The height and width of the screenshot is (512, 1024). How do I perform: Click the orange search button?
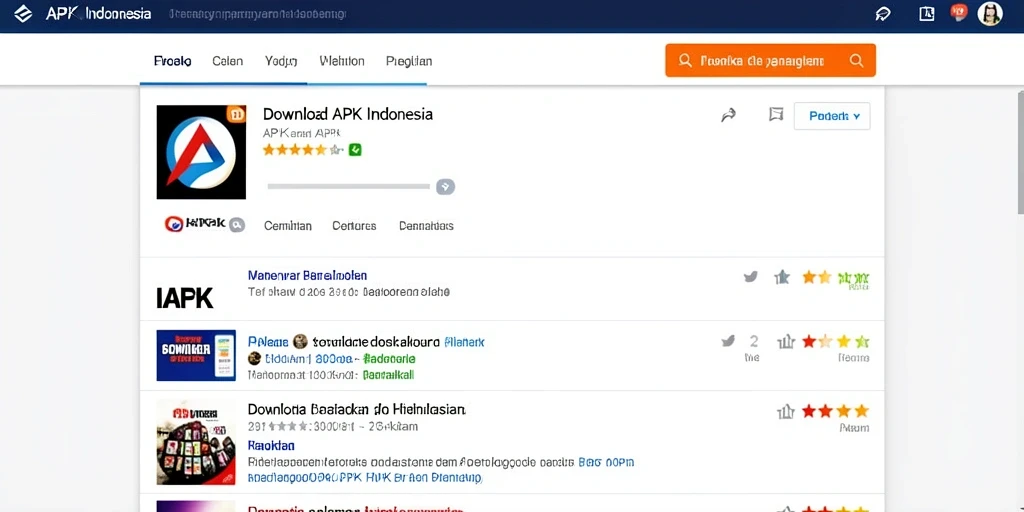click(771, 61)
